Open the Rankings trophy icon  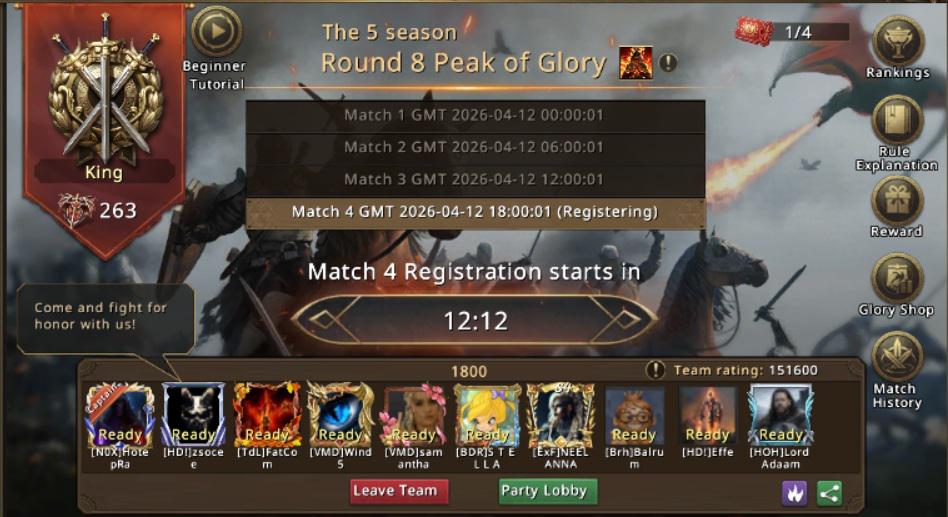tap(897, 41)
